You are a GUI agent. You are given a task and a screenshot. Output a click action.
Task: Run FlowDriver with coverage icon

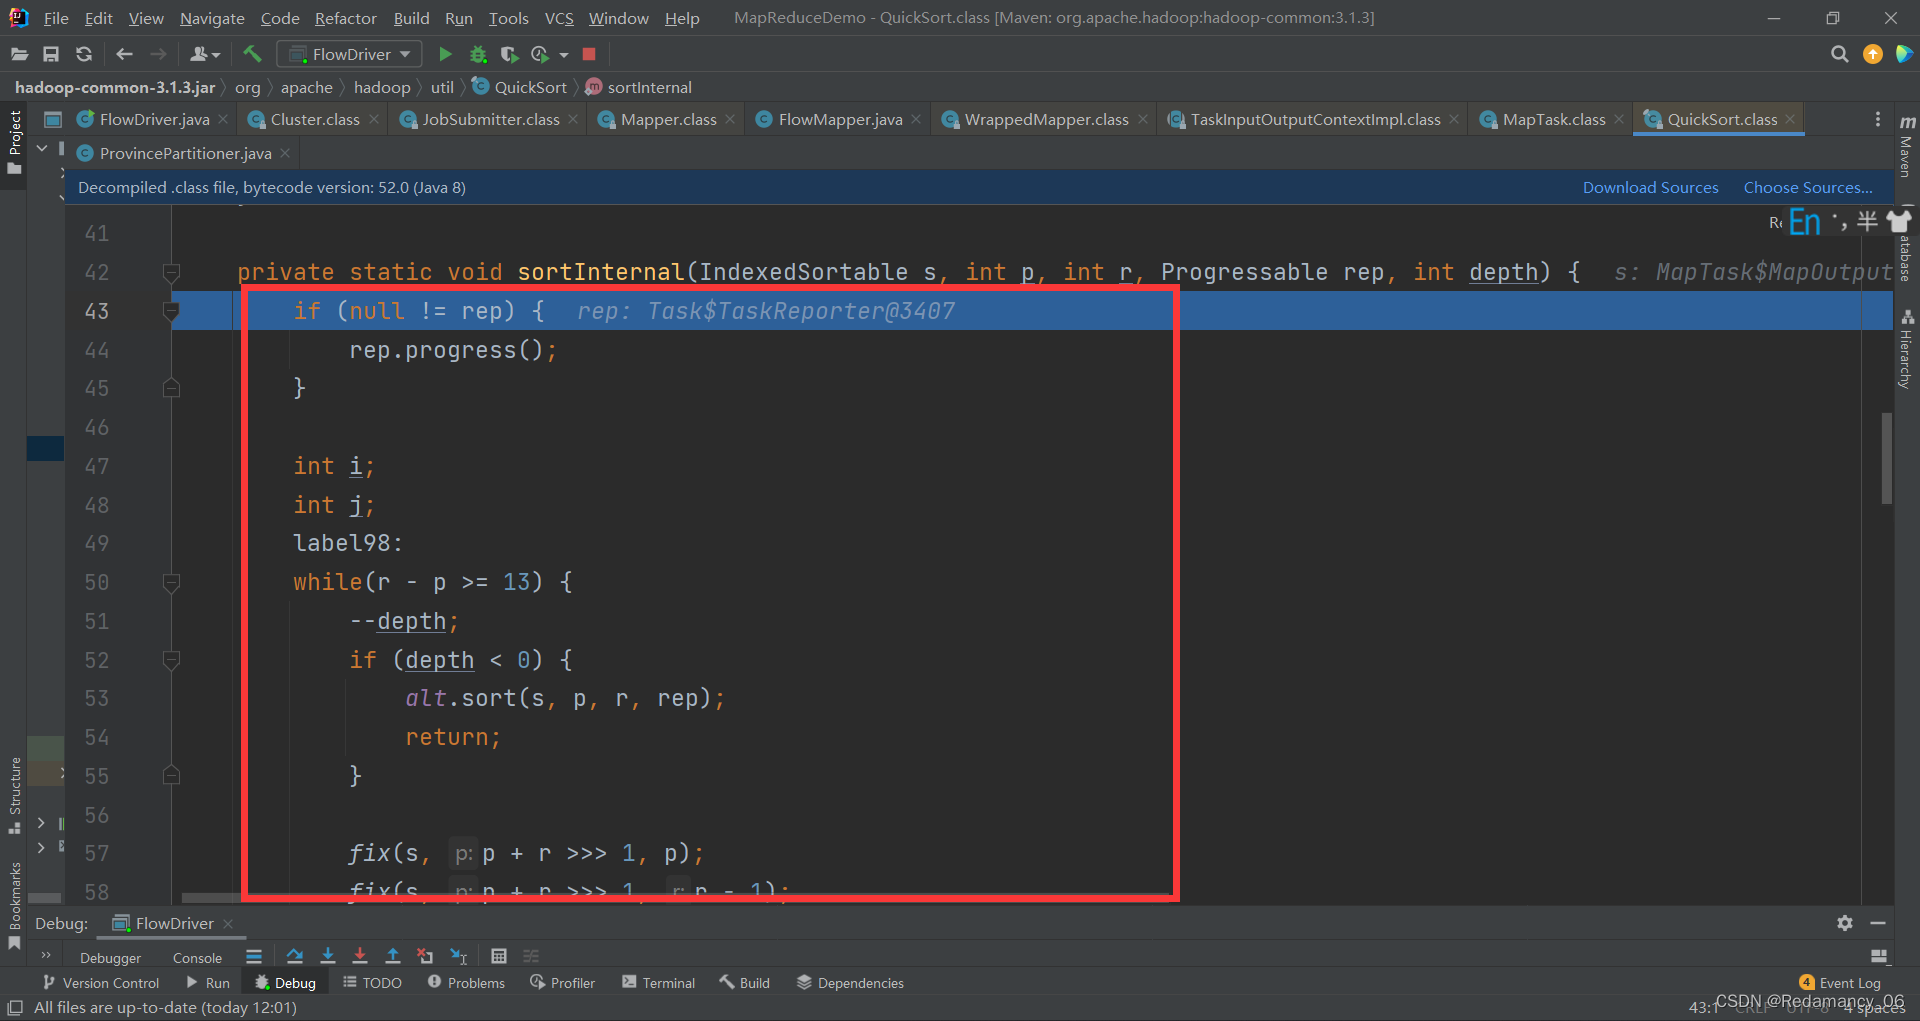coord(509,54)
